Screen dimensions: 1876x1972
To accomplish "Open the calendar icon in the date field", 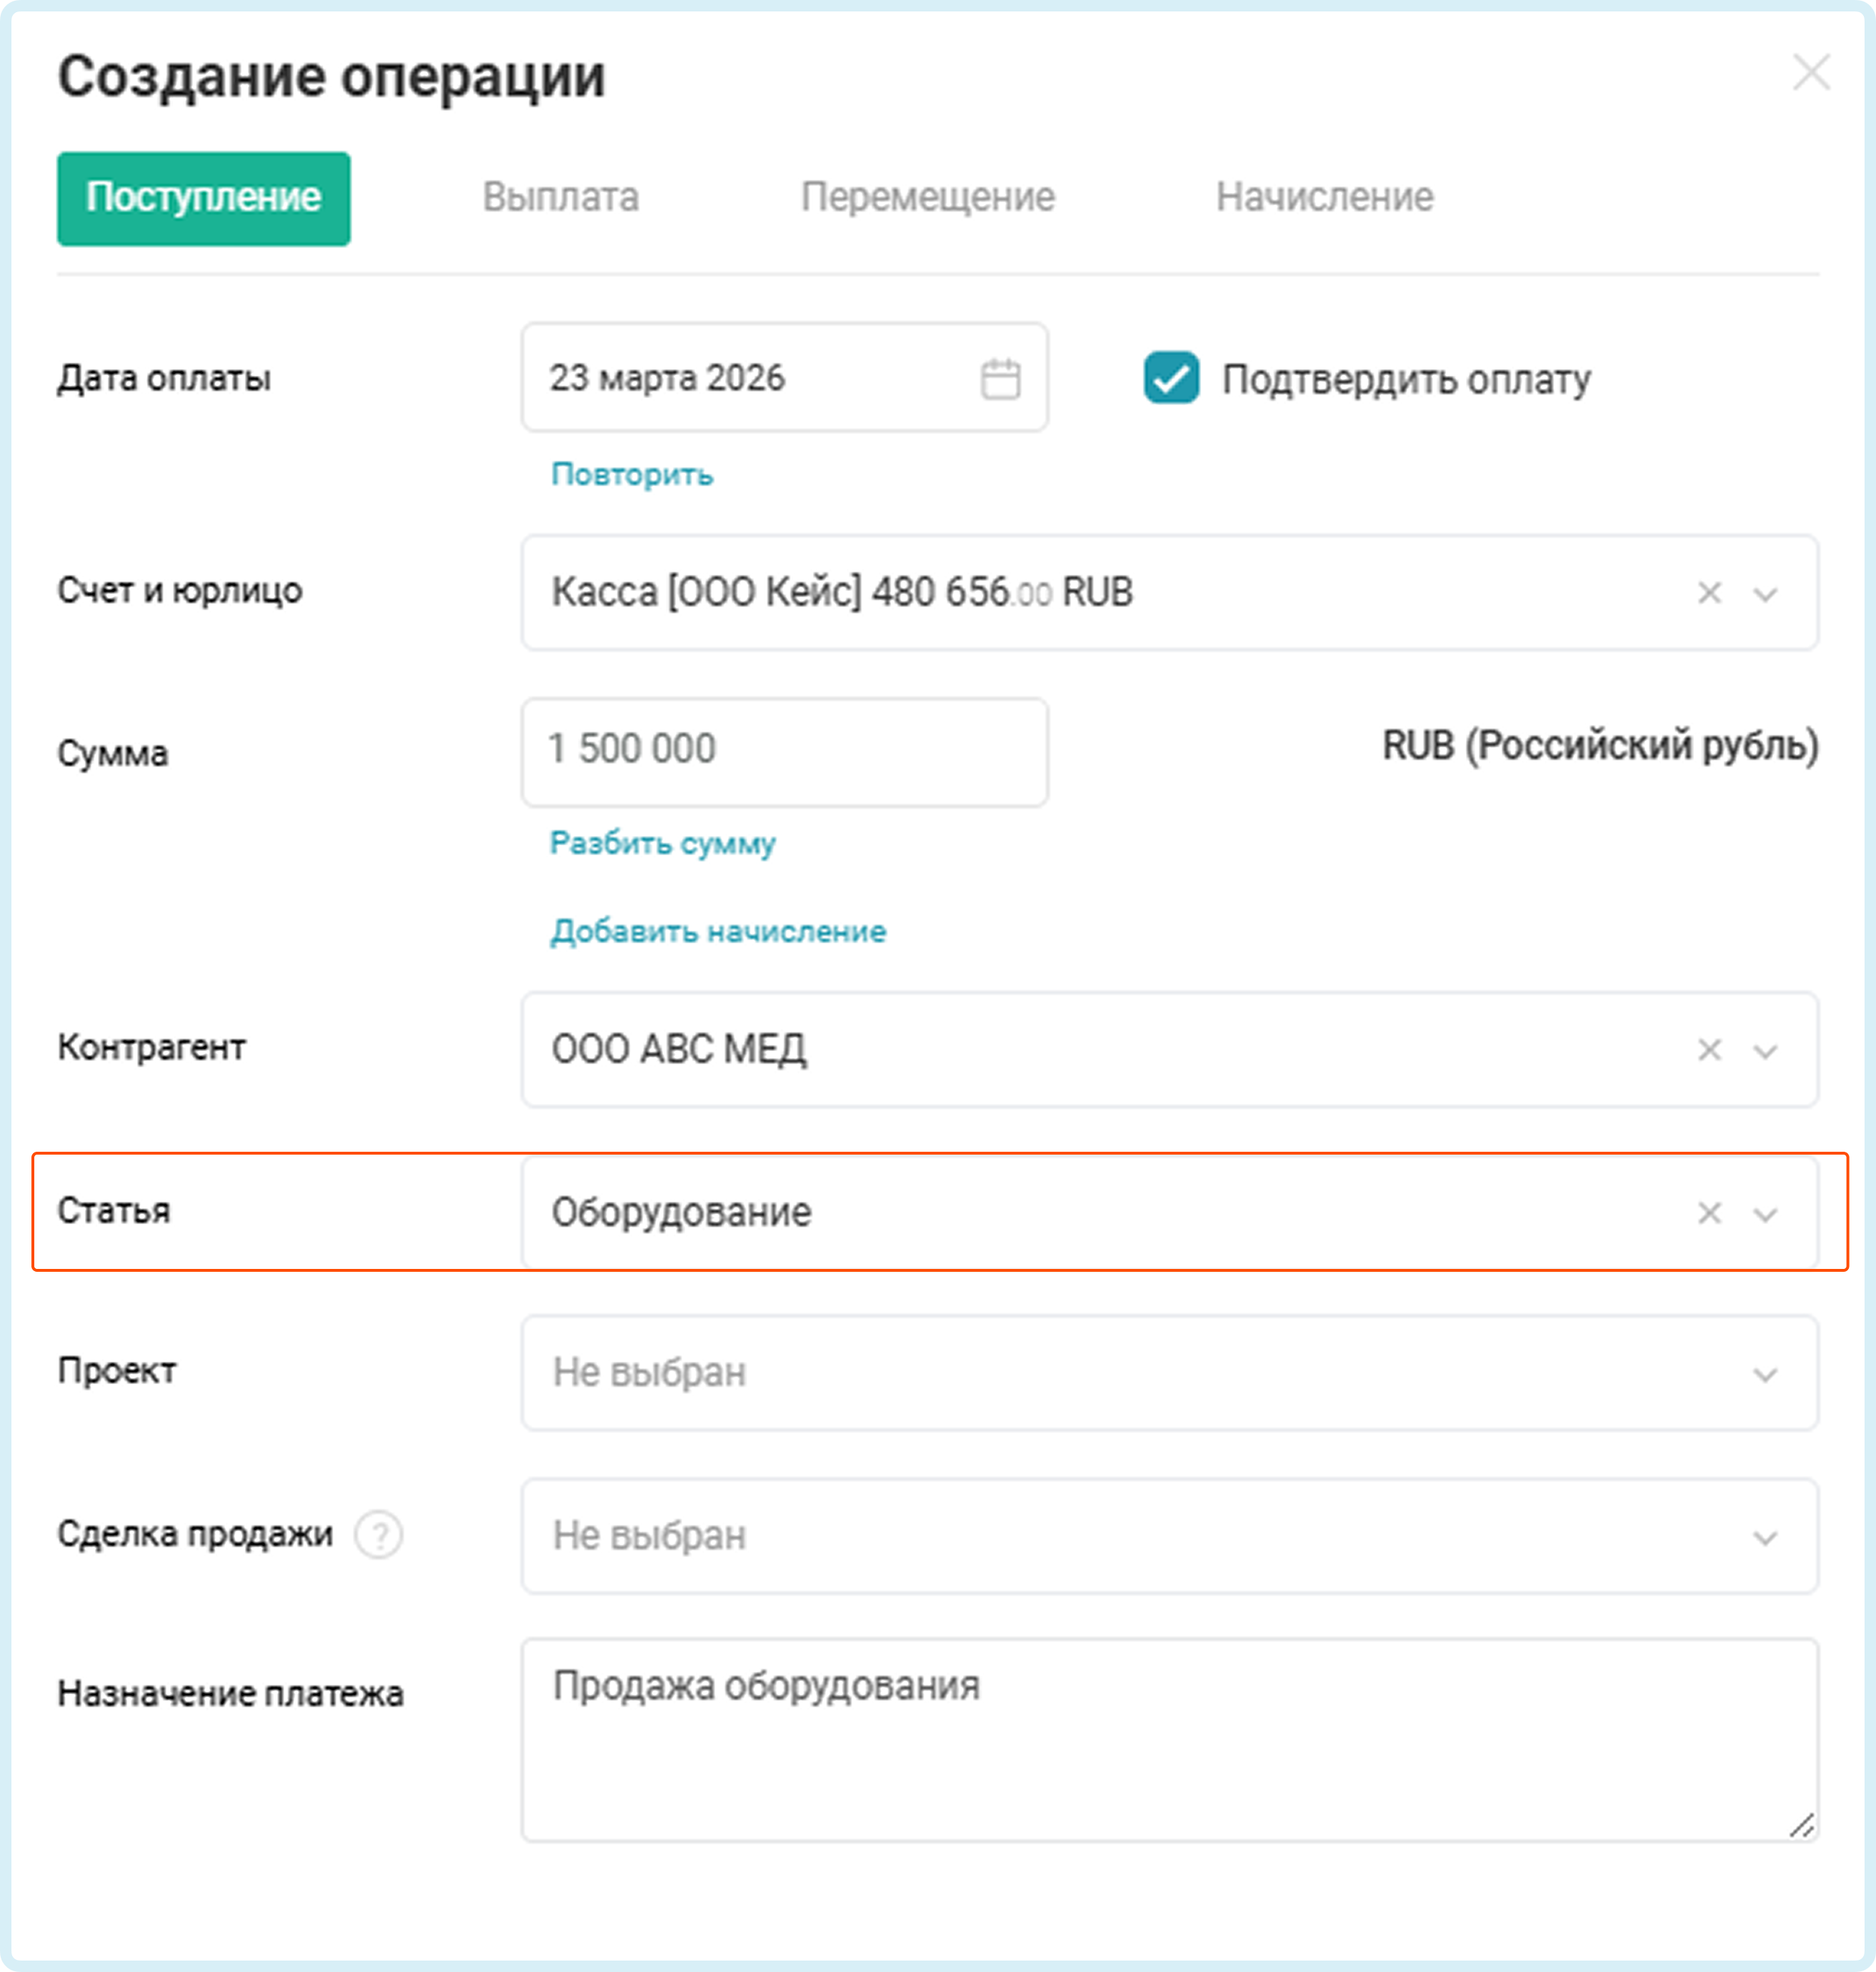I will point(999,379).
